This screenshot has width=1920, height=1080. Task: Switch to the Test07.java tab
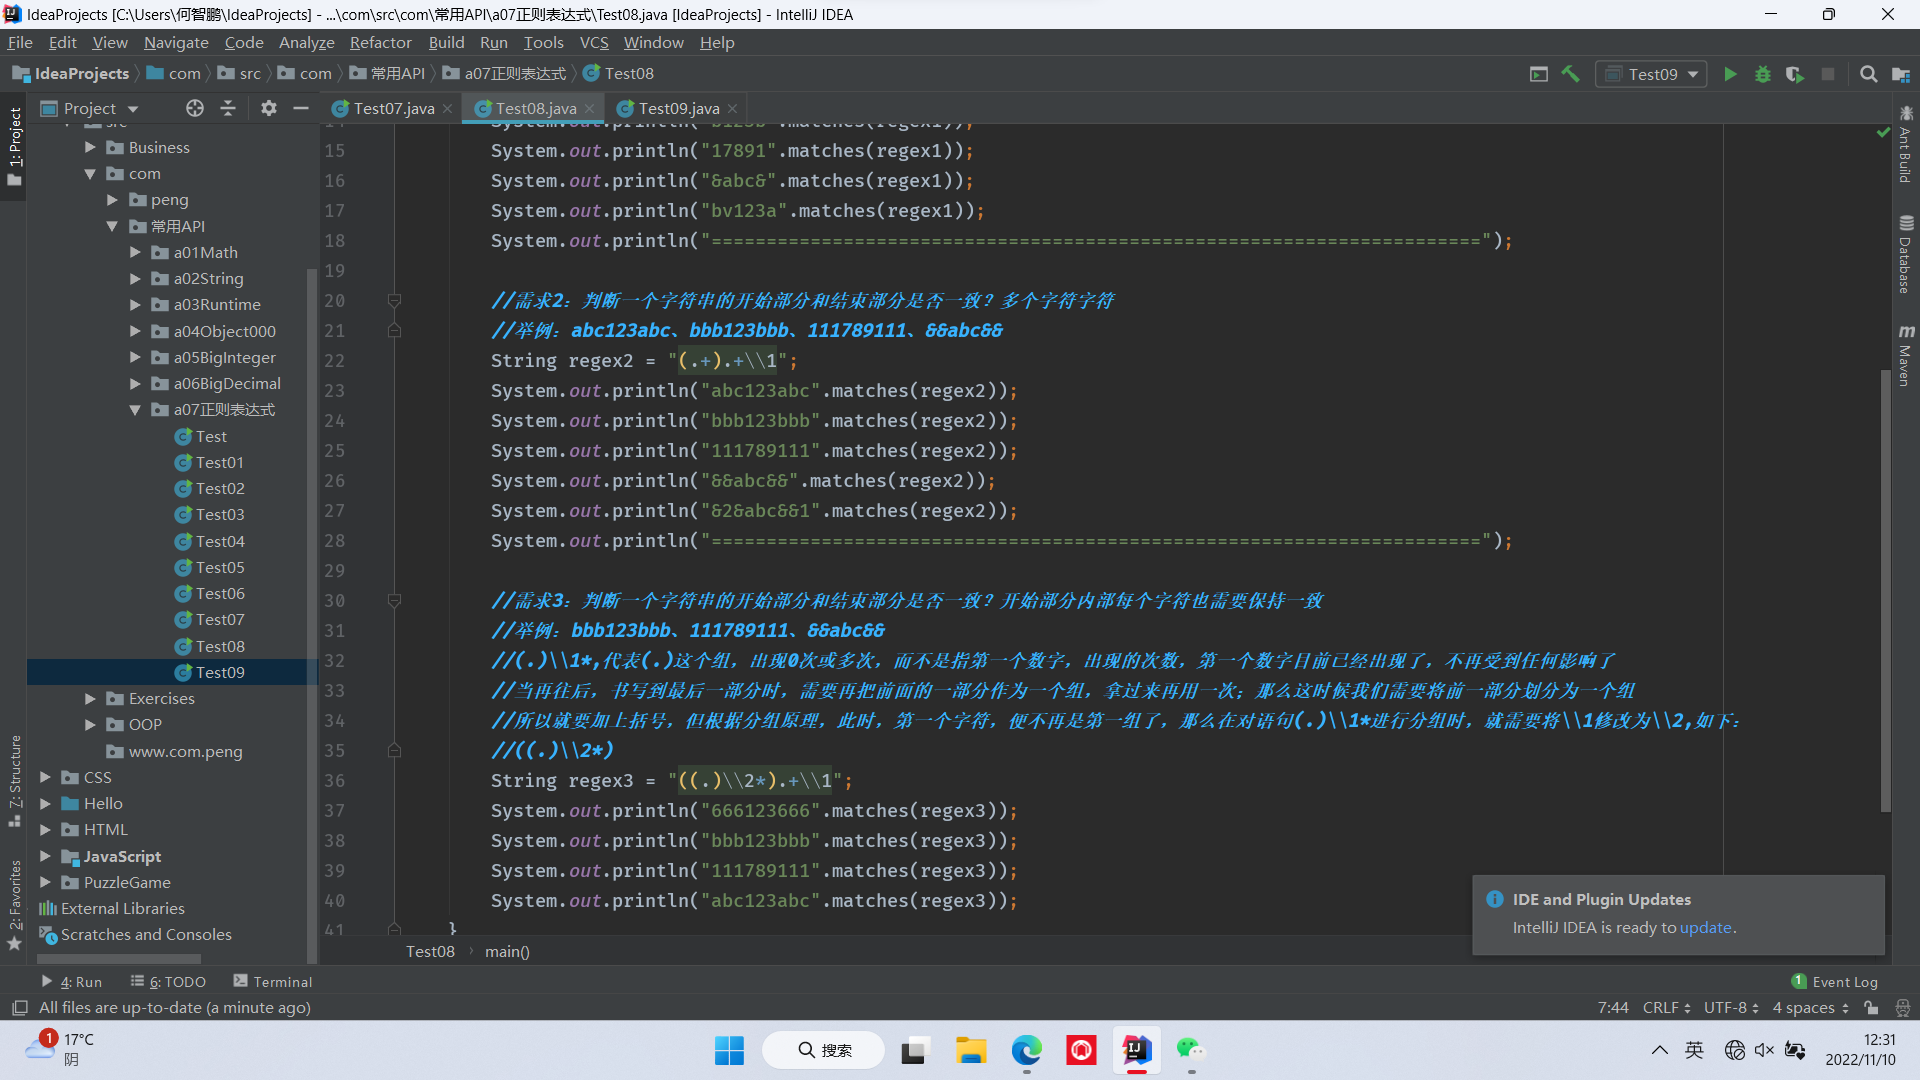393,108
